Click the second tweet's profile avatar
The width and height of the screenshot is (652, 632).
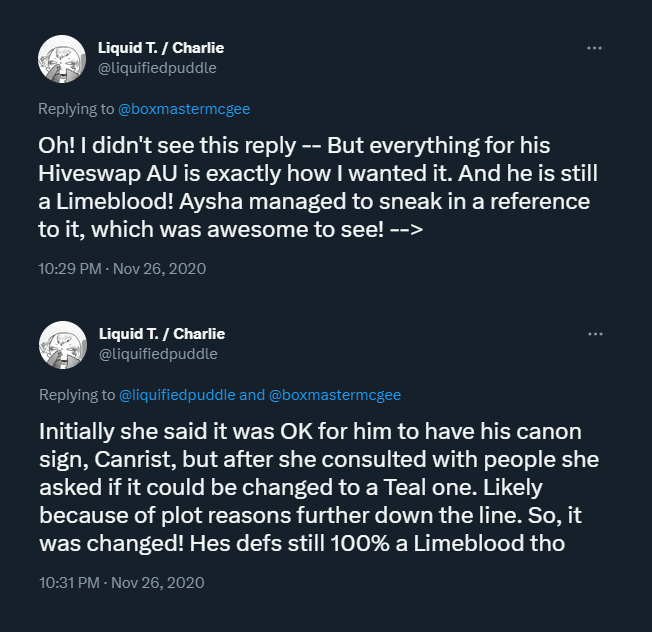[59, 344]
